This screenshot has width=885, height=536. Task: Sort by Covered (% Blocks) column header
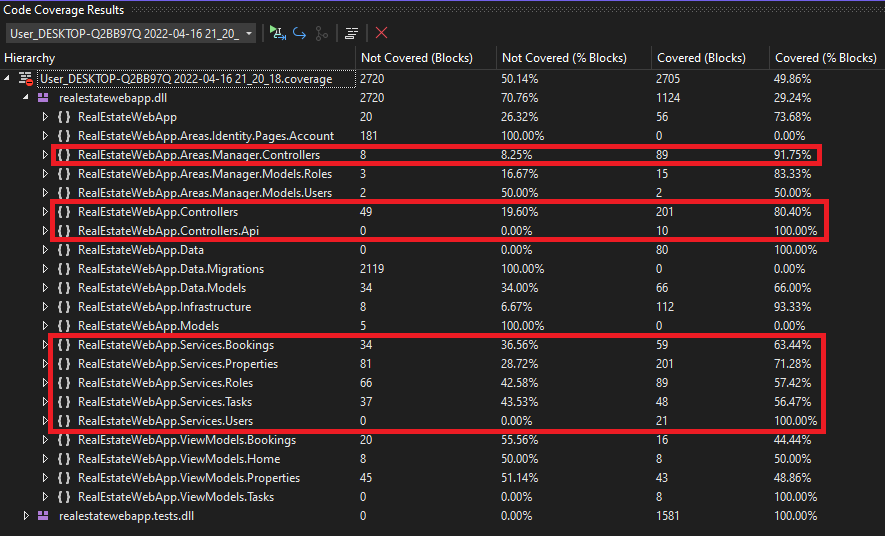point(827,58)
